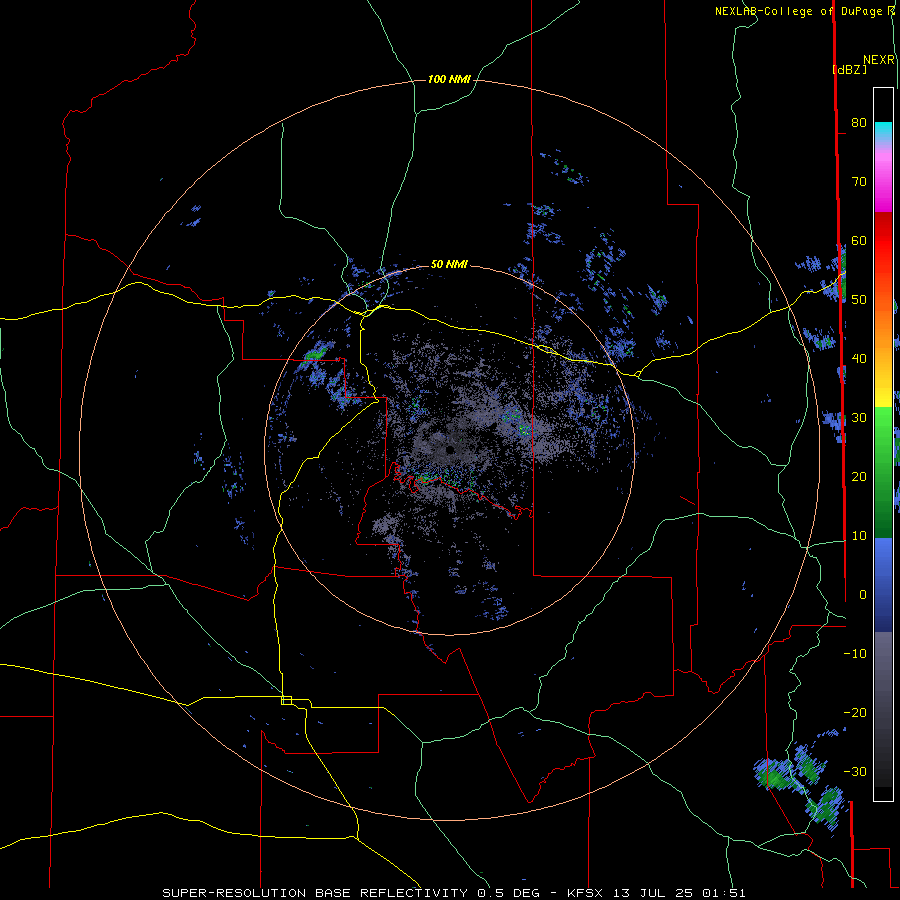Viewport: 900px width, 900px height.
Task: Click the dBZ reflectivity color scale bar
Action: (883, 444)
